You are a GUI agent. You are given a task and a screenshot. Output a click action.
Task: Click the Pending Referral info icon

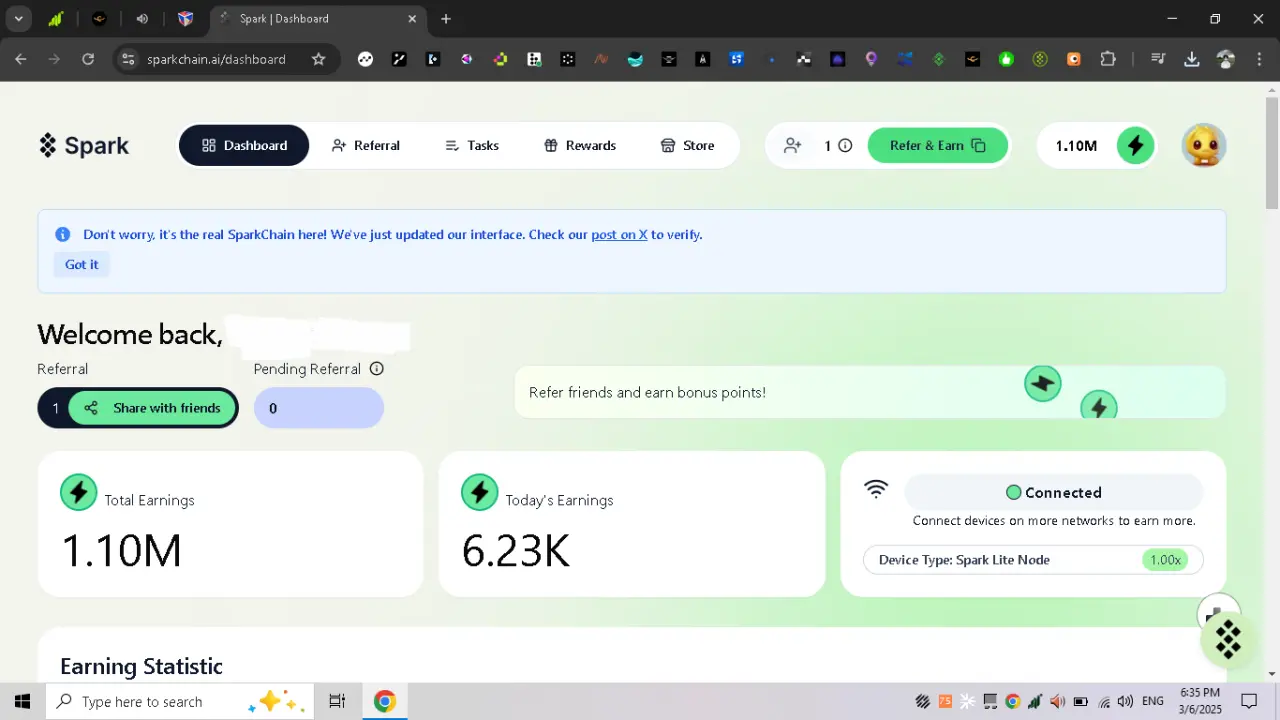tap(377, 369)
